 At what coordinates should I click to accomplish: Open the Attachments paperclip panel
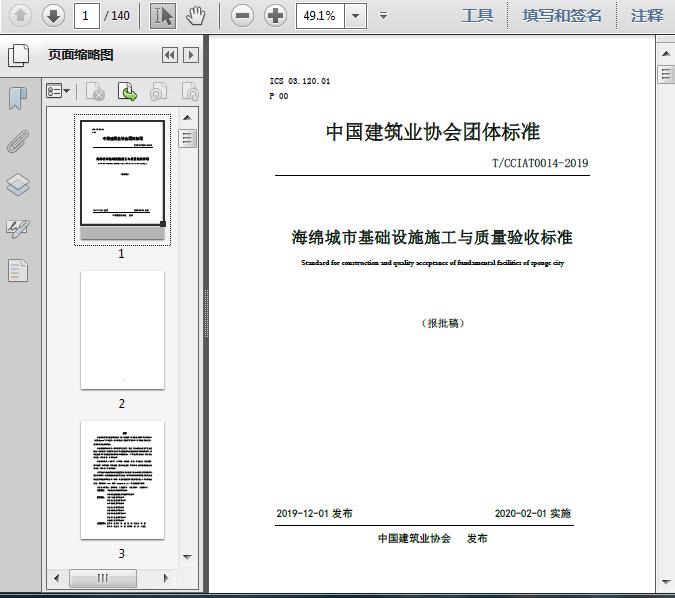tap(18, 141)
